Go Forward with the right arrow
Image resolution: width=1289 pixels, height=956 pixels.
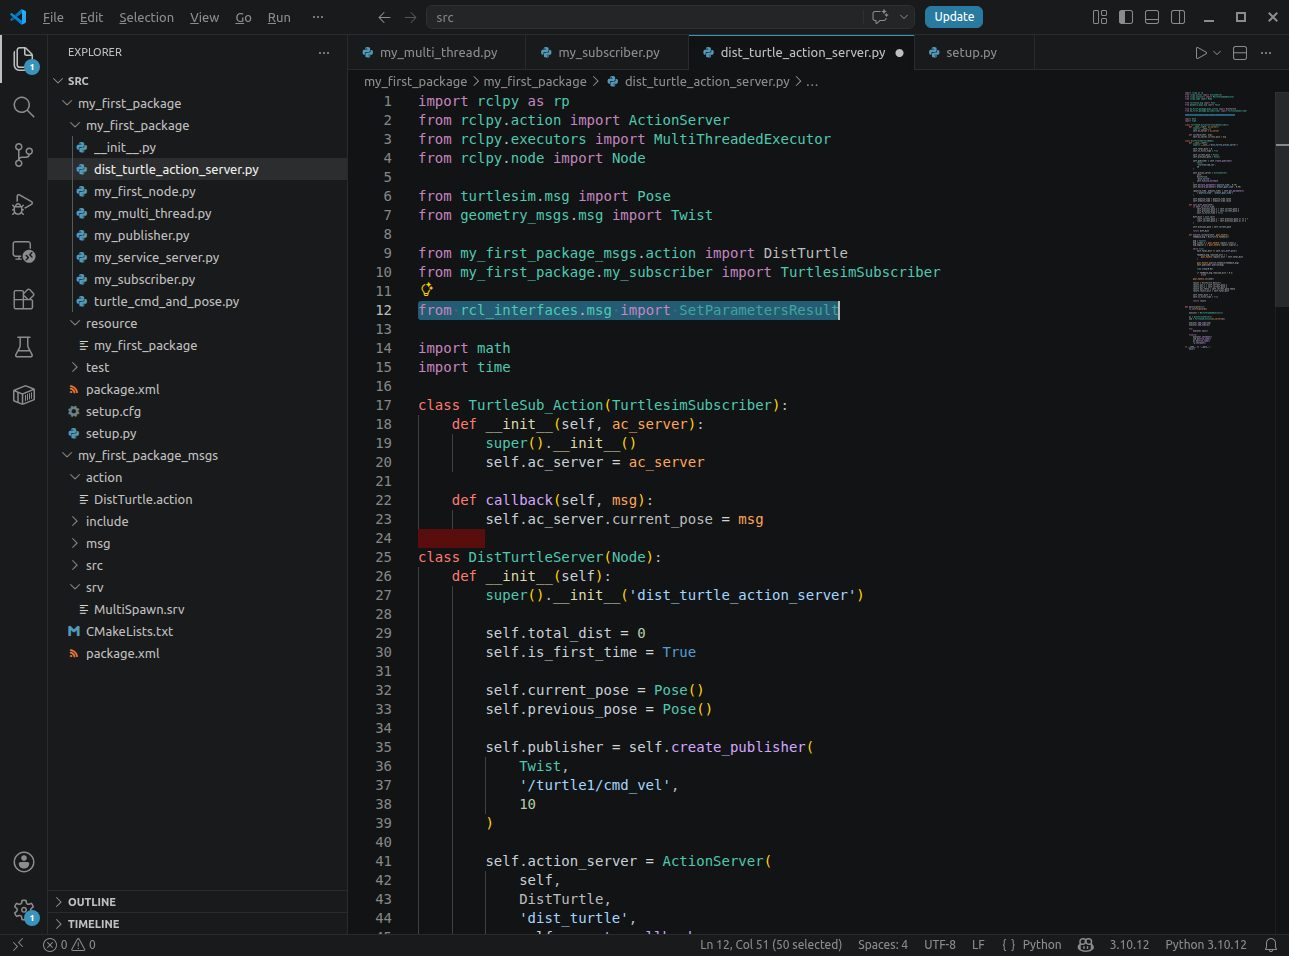tap(410, 17)
